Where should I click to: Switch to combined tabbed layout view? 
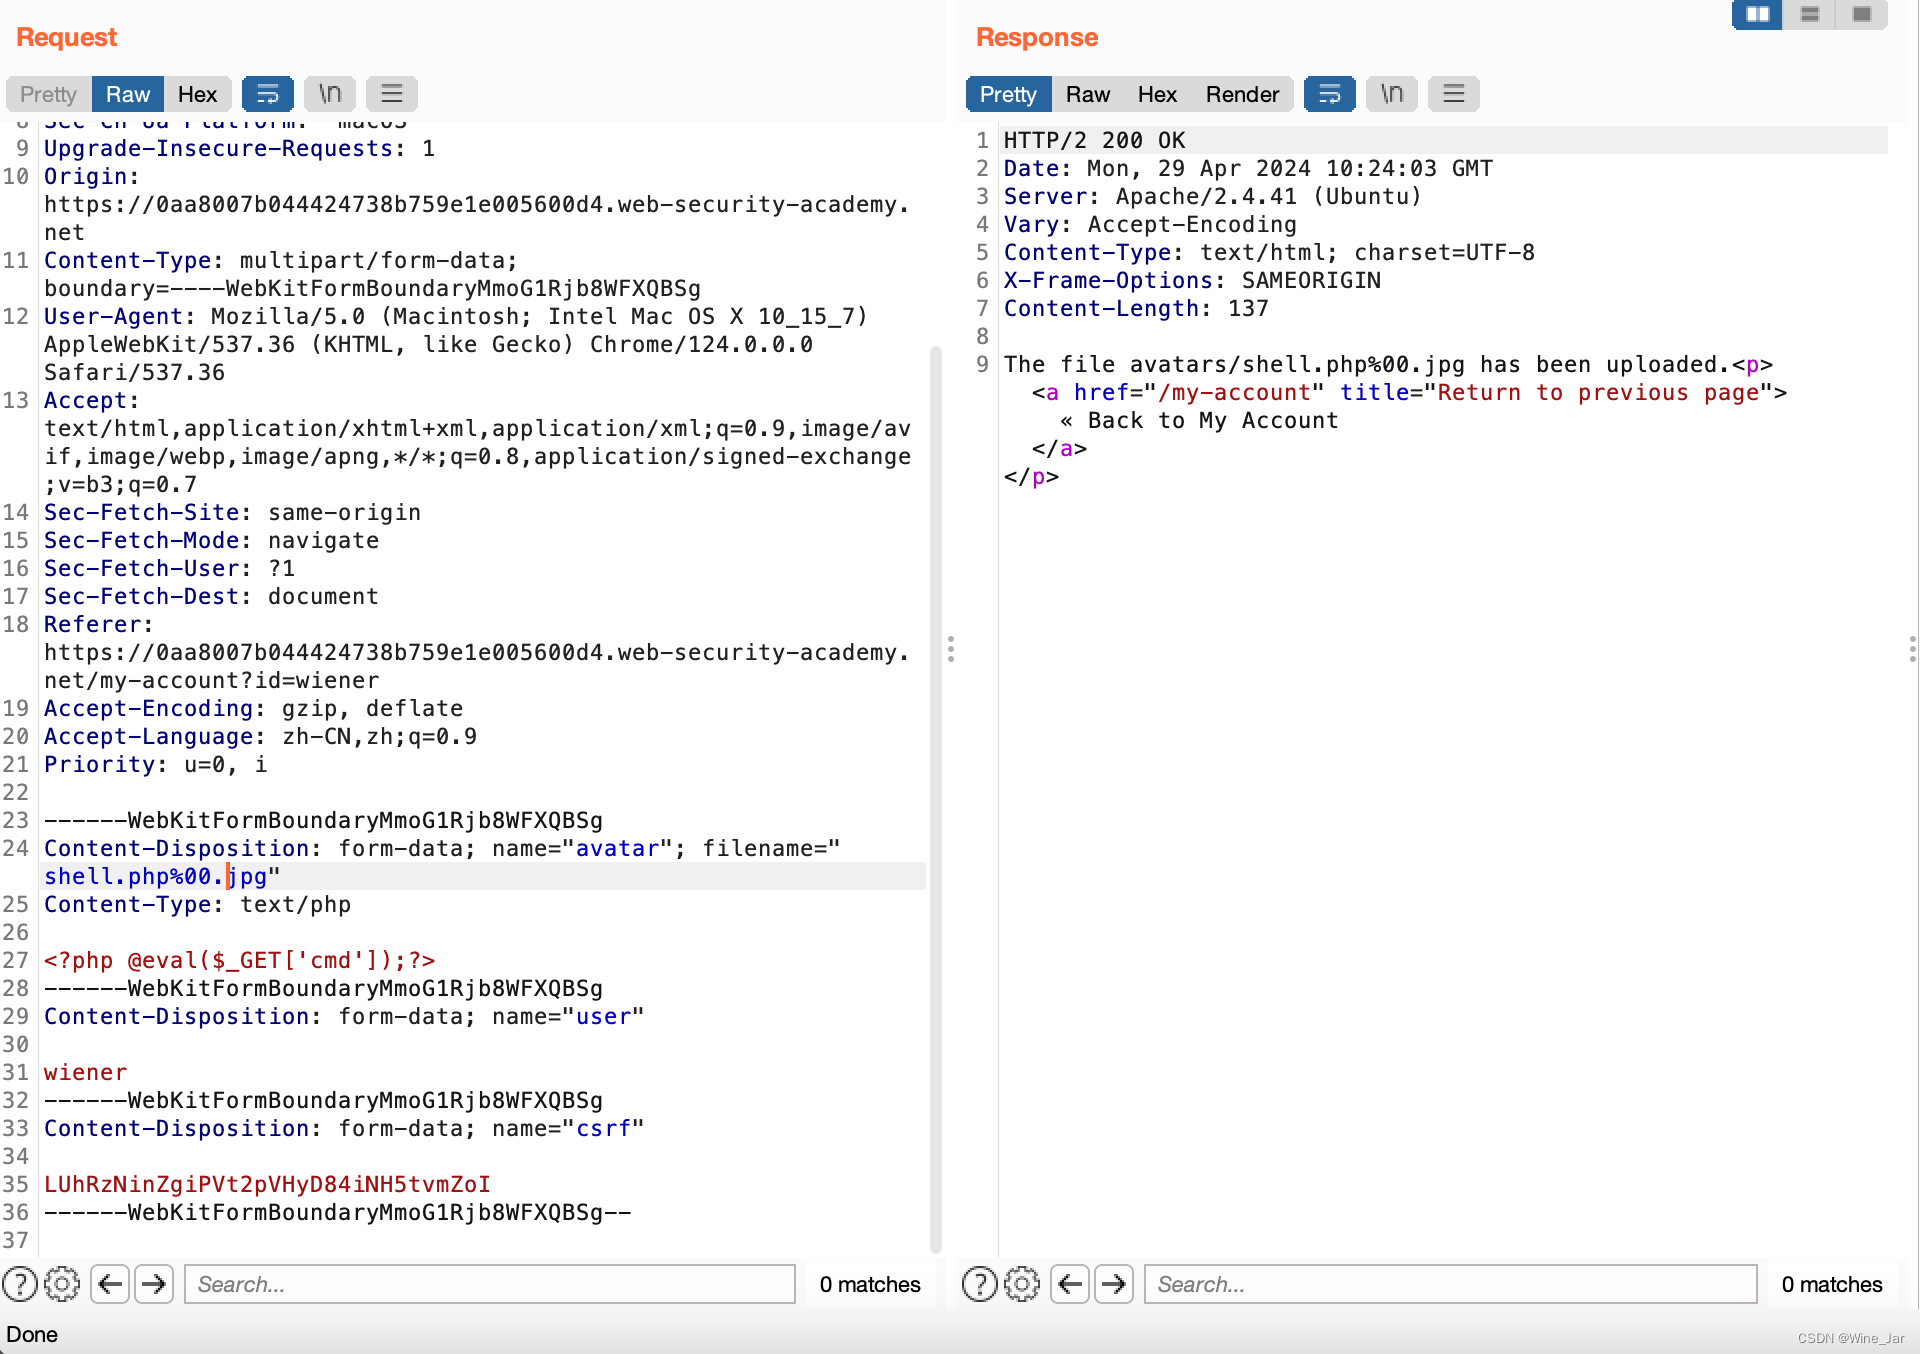click(x=1861, y=14)
